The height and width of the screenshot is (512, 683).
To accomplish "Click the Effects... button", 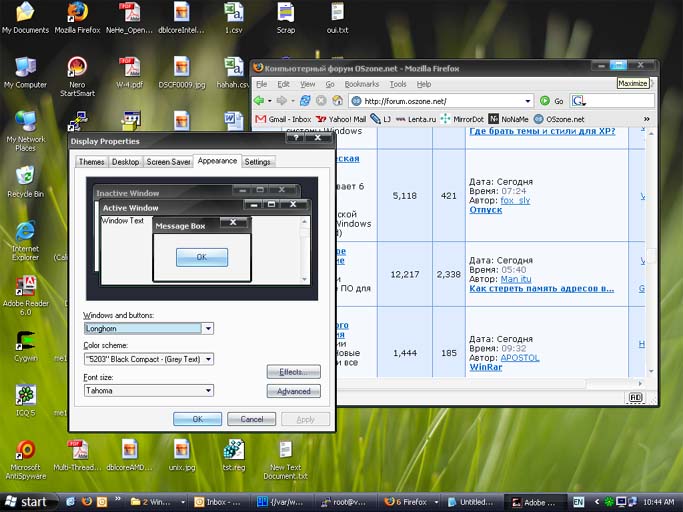I will [x=293, y=372].
